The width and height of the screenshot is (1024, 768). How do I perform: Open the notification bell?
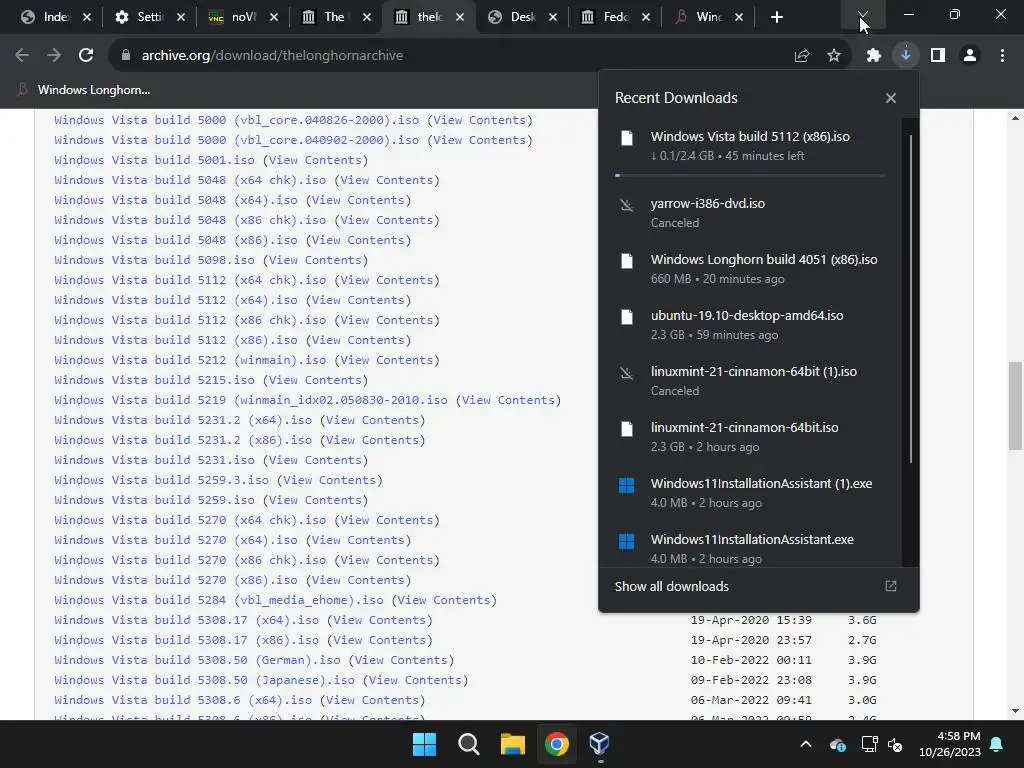[997, 744]
